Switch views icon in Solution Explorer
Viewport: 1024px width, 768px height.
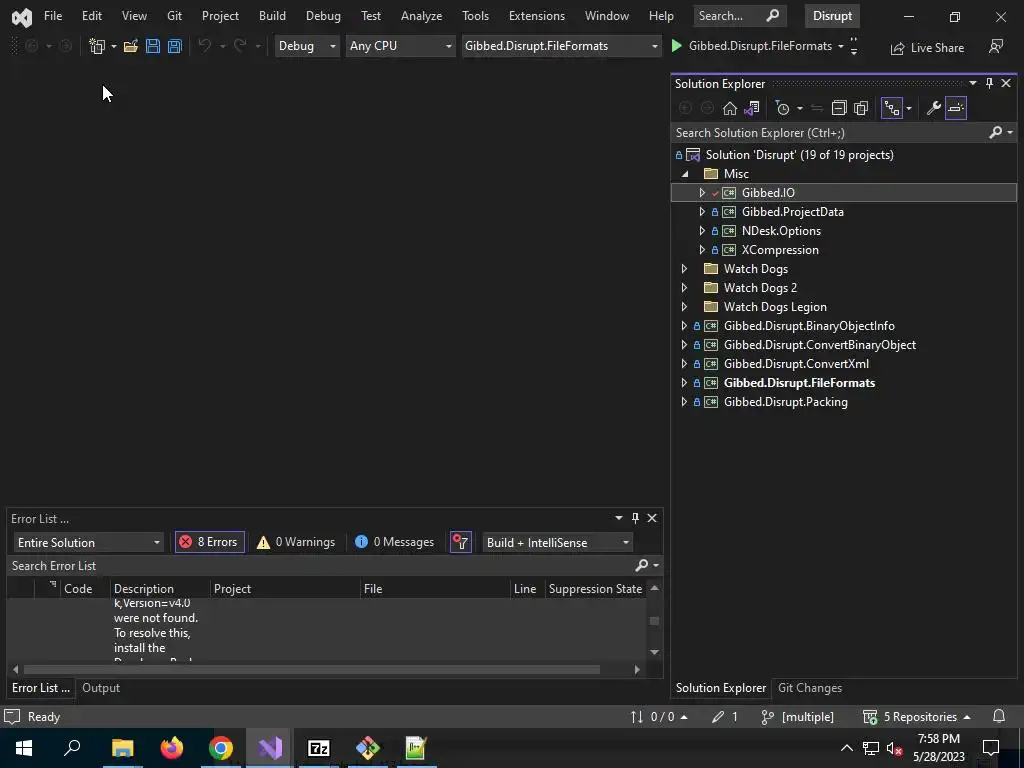click(x=752, y=108)
